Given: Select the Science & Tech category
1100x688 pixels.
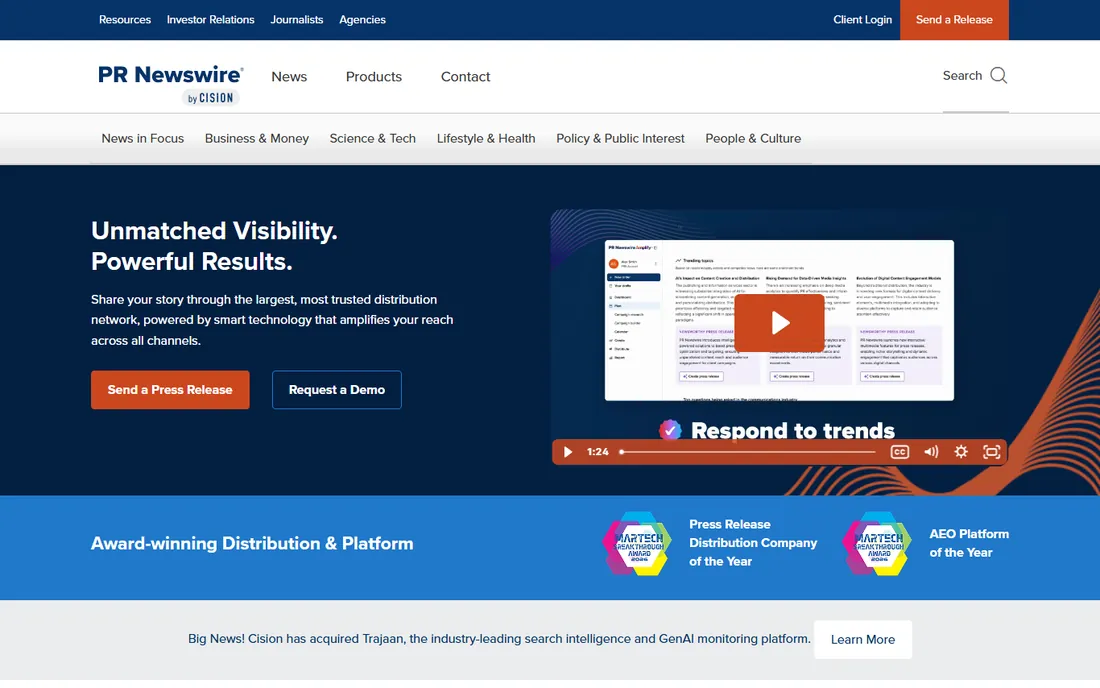Looking at the screenshot, I should (x=373, y=138).
